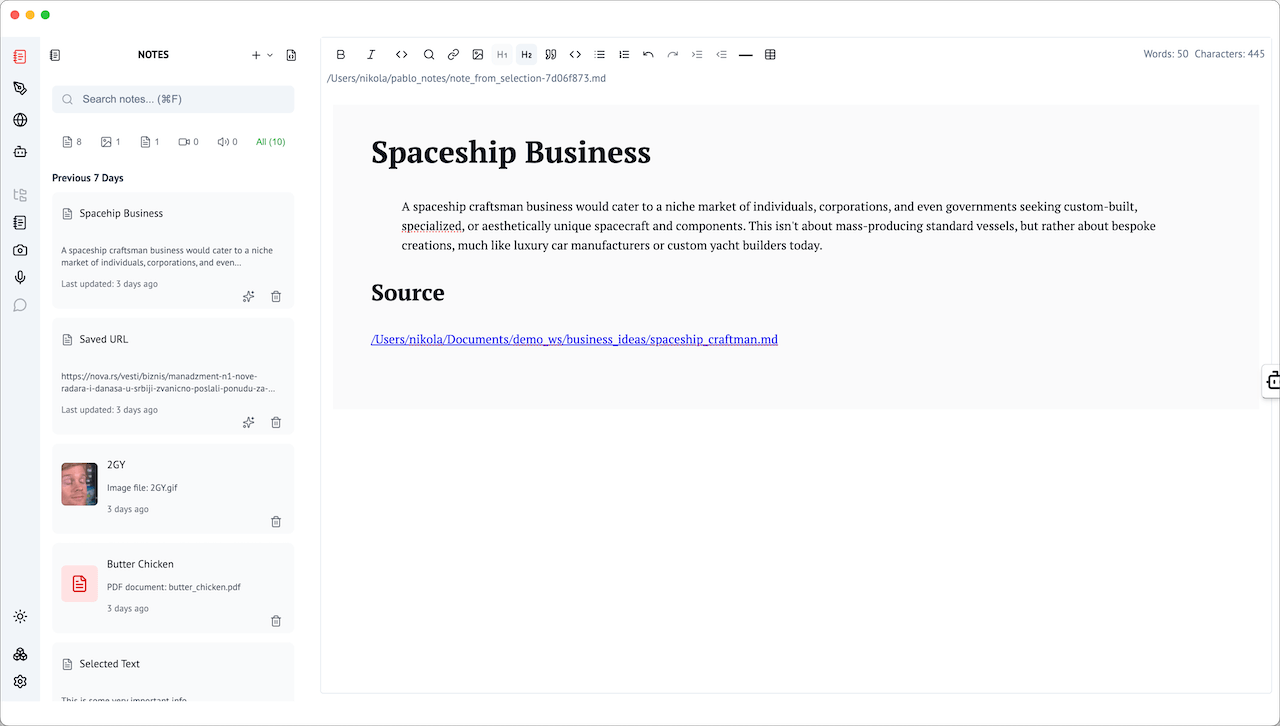Click the lower notebook icon in sidebar

[20, 222]
